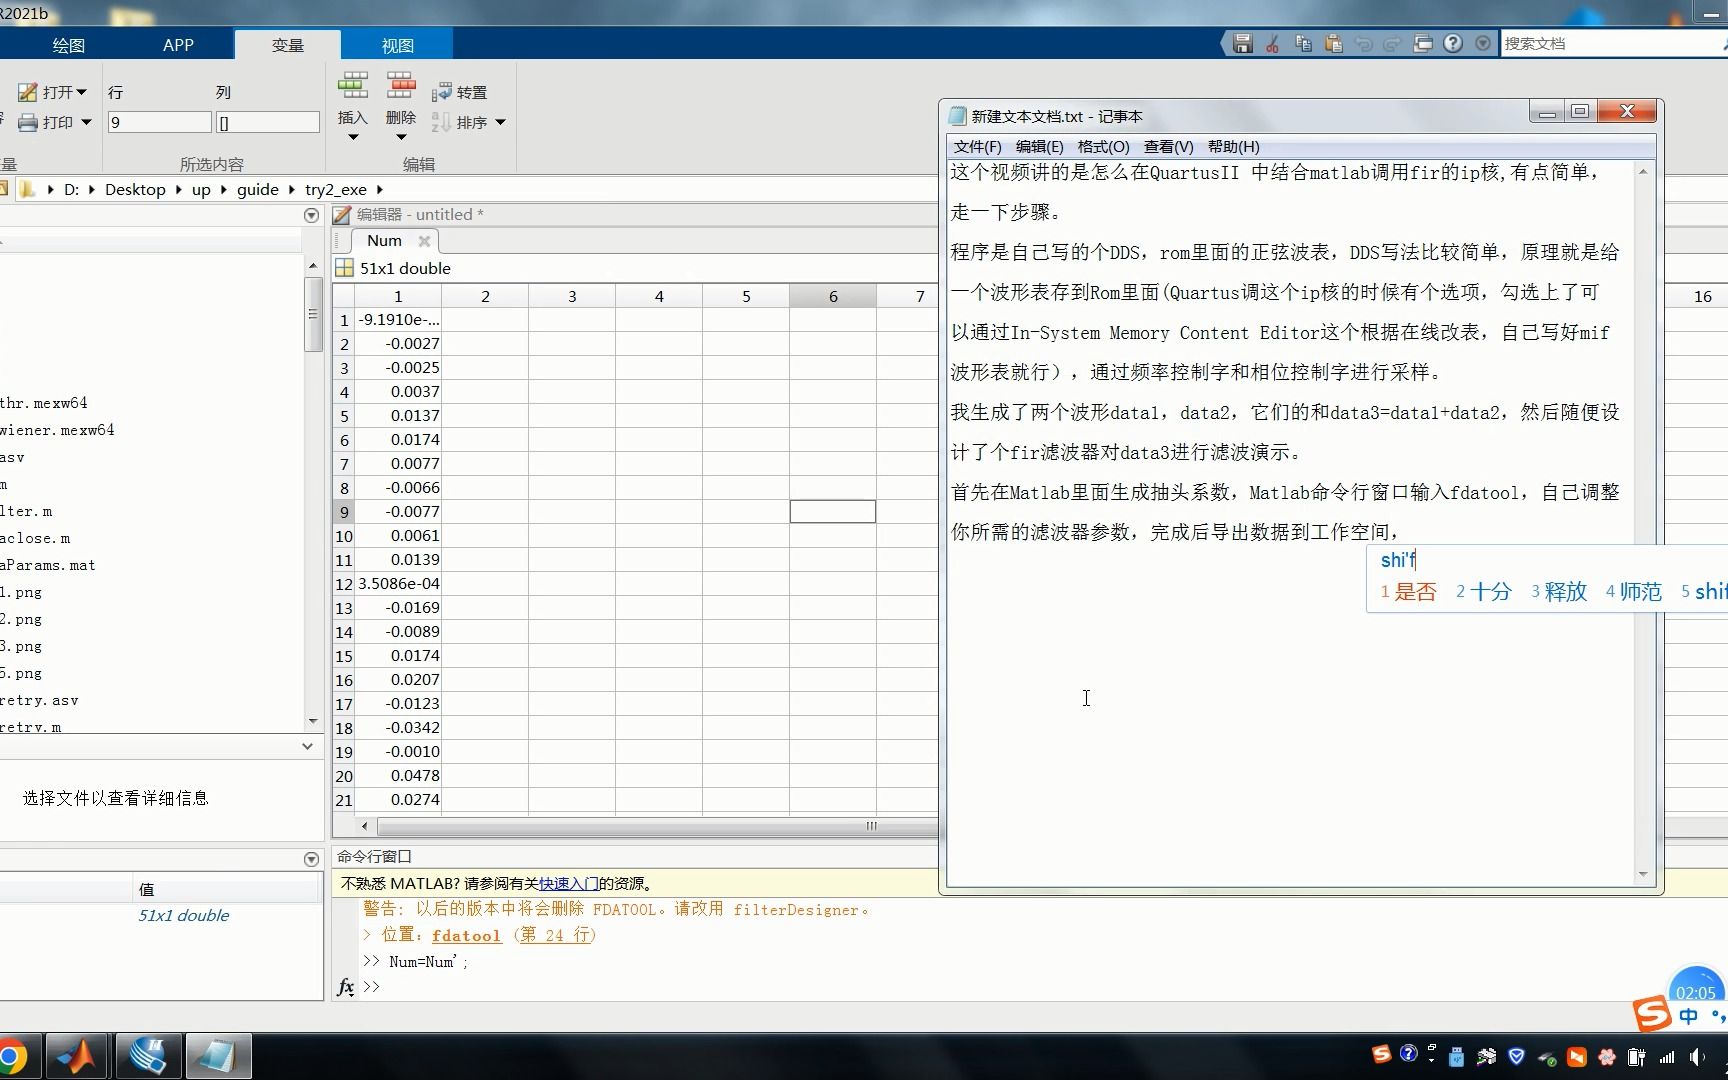This screenshot has height=1080, width=1728.
Task: Switch to the 视图 ribbon tab
Action: coord(397,44)
